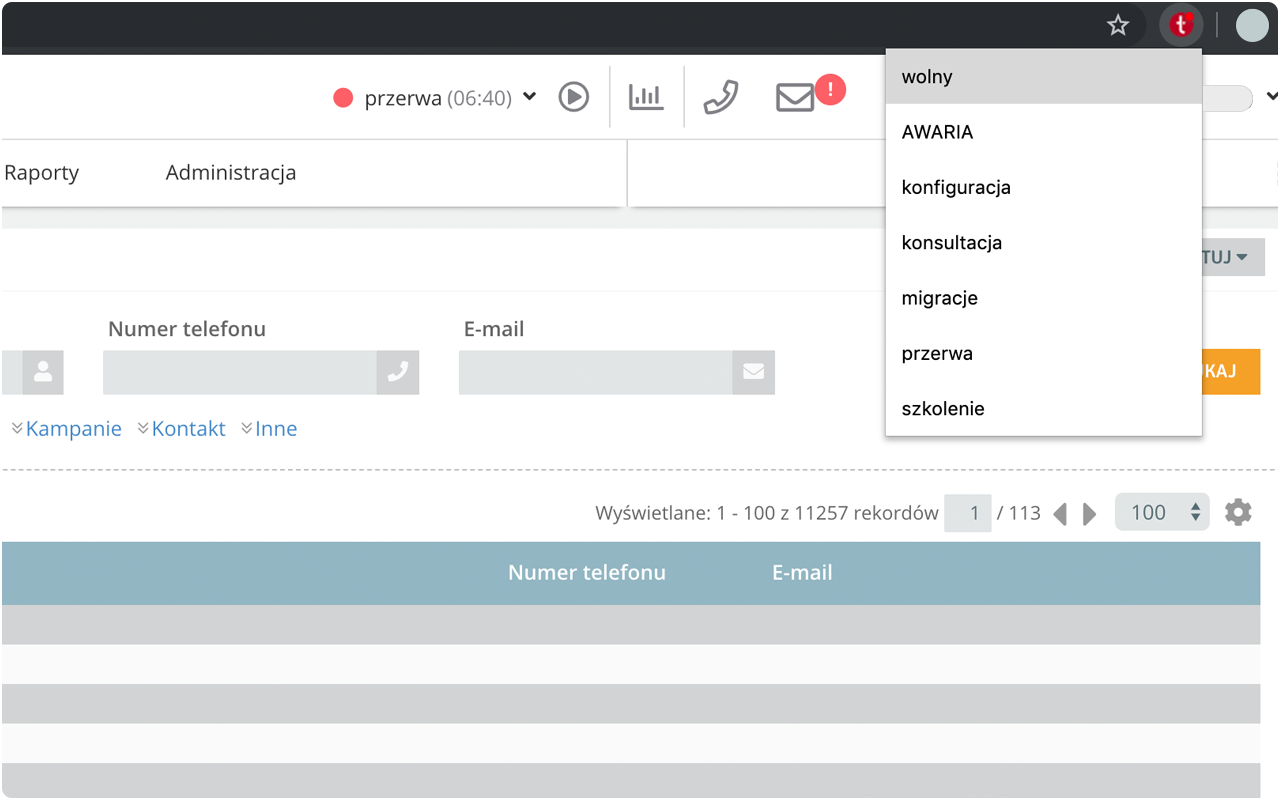The image size is (1280, 800).
Task: Go to previous page of records
Action: coord(1060,514)
